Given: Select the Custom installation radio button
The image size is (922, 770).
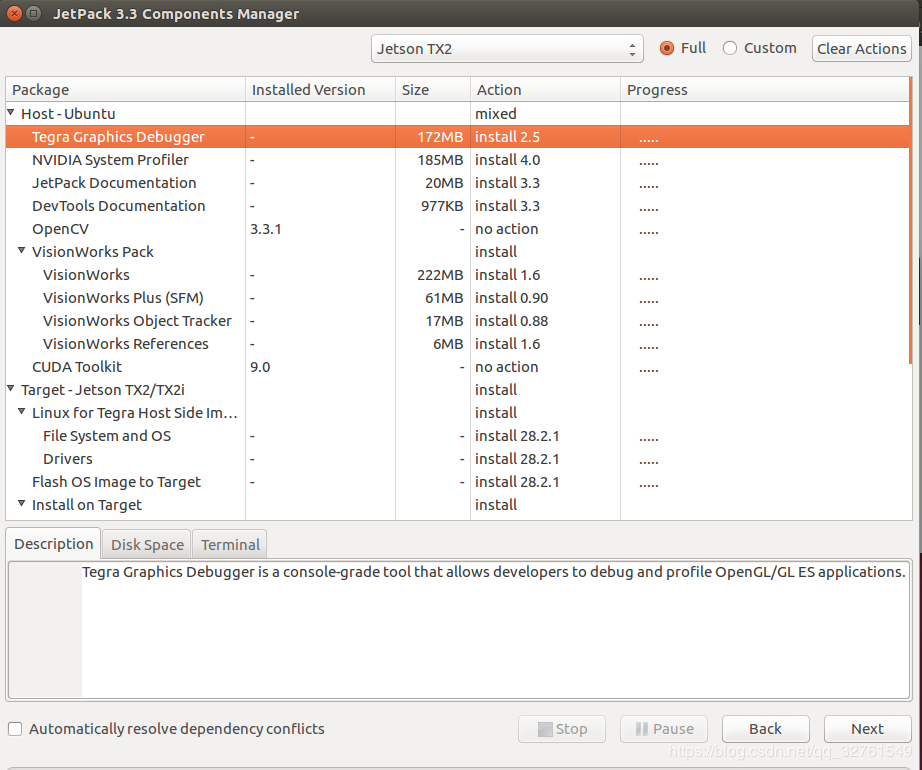Looking at the screenshot, I should click(730, 48).
